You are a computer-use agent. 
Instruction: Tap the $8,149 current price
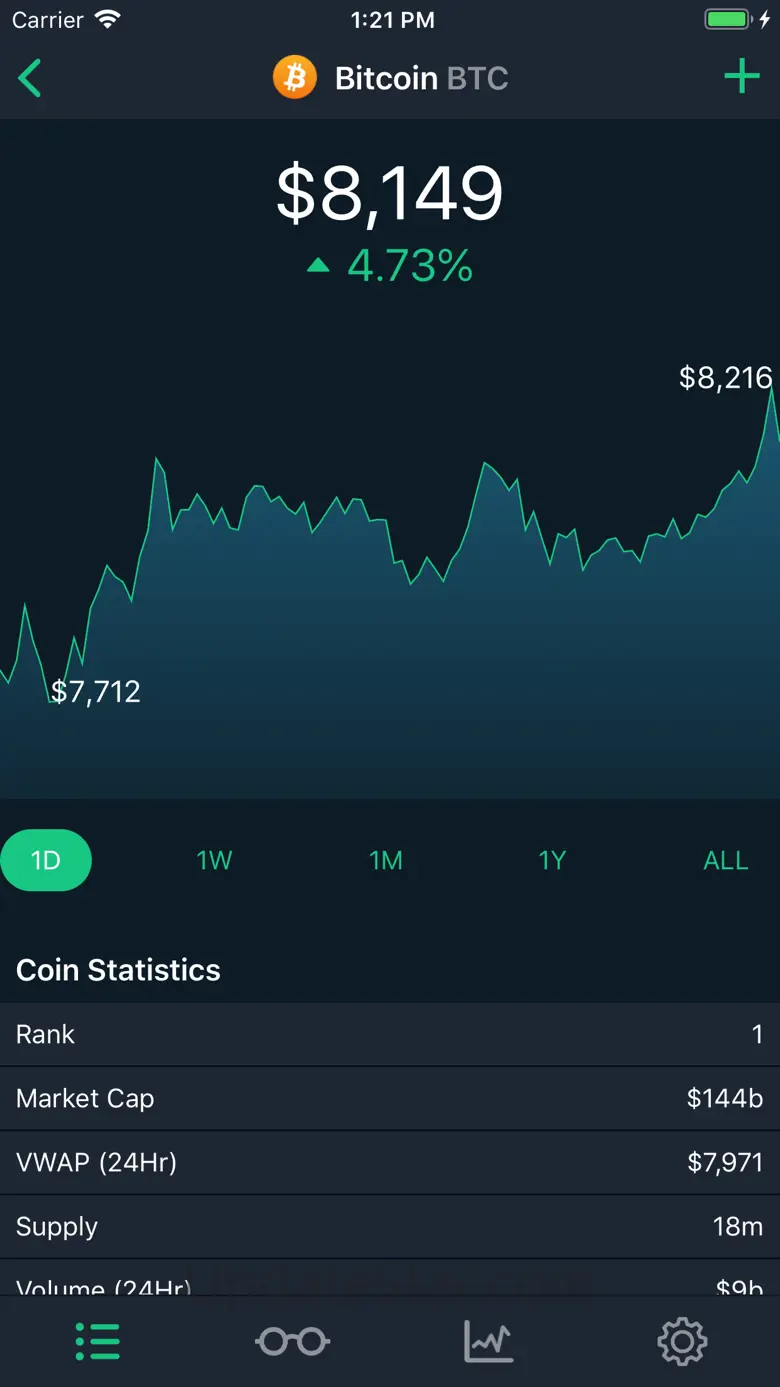coord(390,194)
